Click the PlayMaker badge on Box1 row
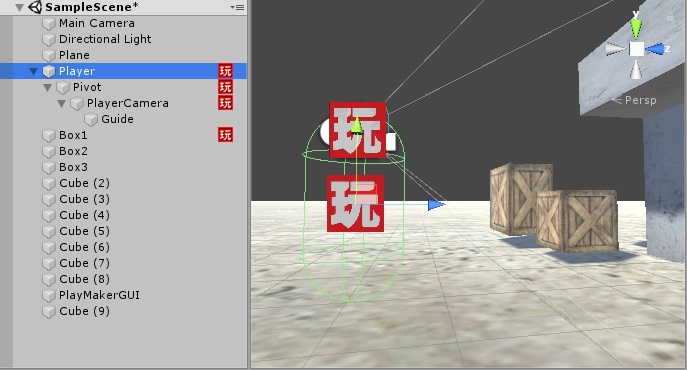 225,135
